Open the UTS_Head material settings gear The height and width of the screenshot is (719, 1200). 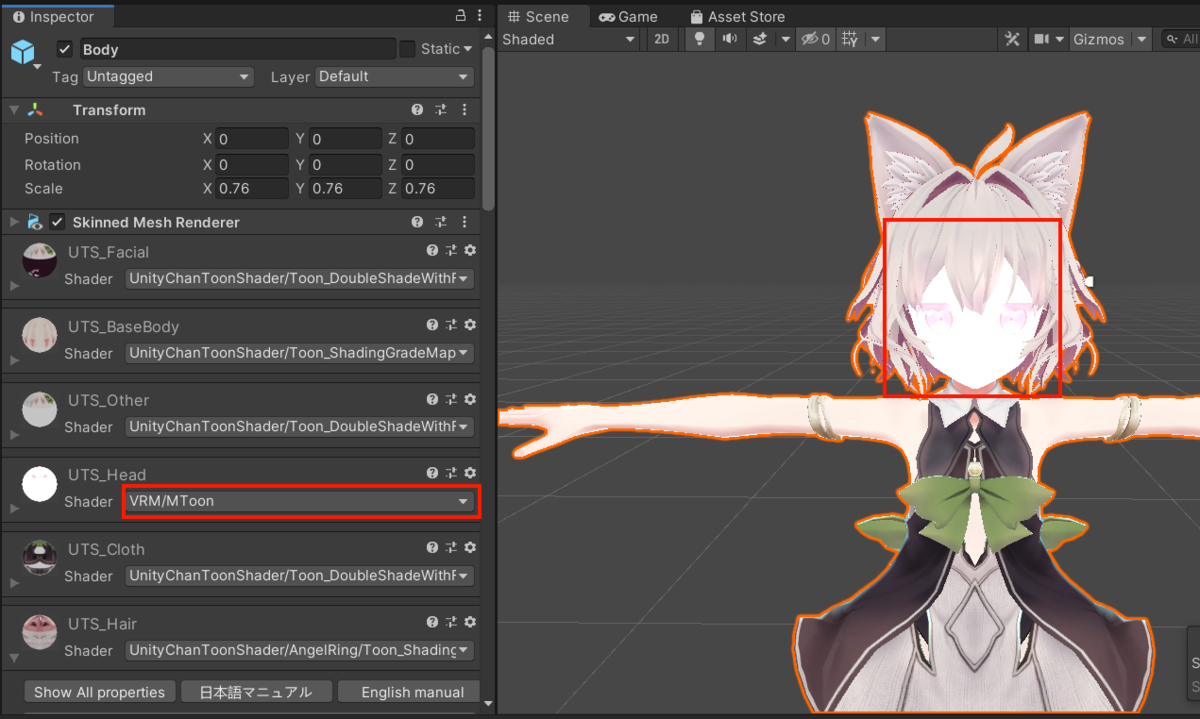point(470,474)
